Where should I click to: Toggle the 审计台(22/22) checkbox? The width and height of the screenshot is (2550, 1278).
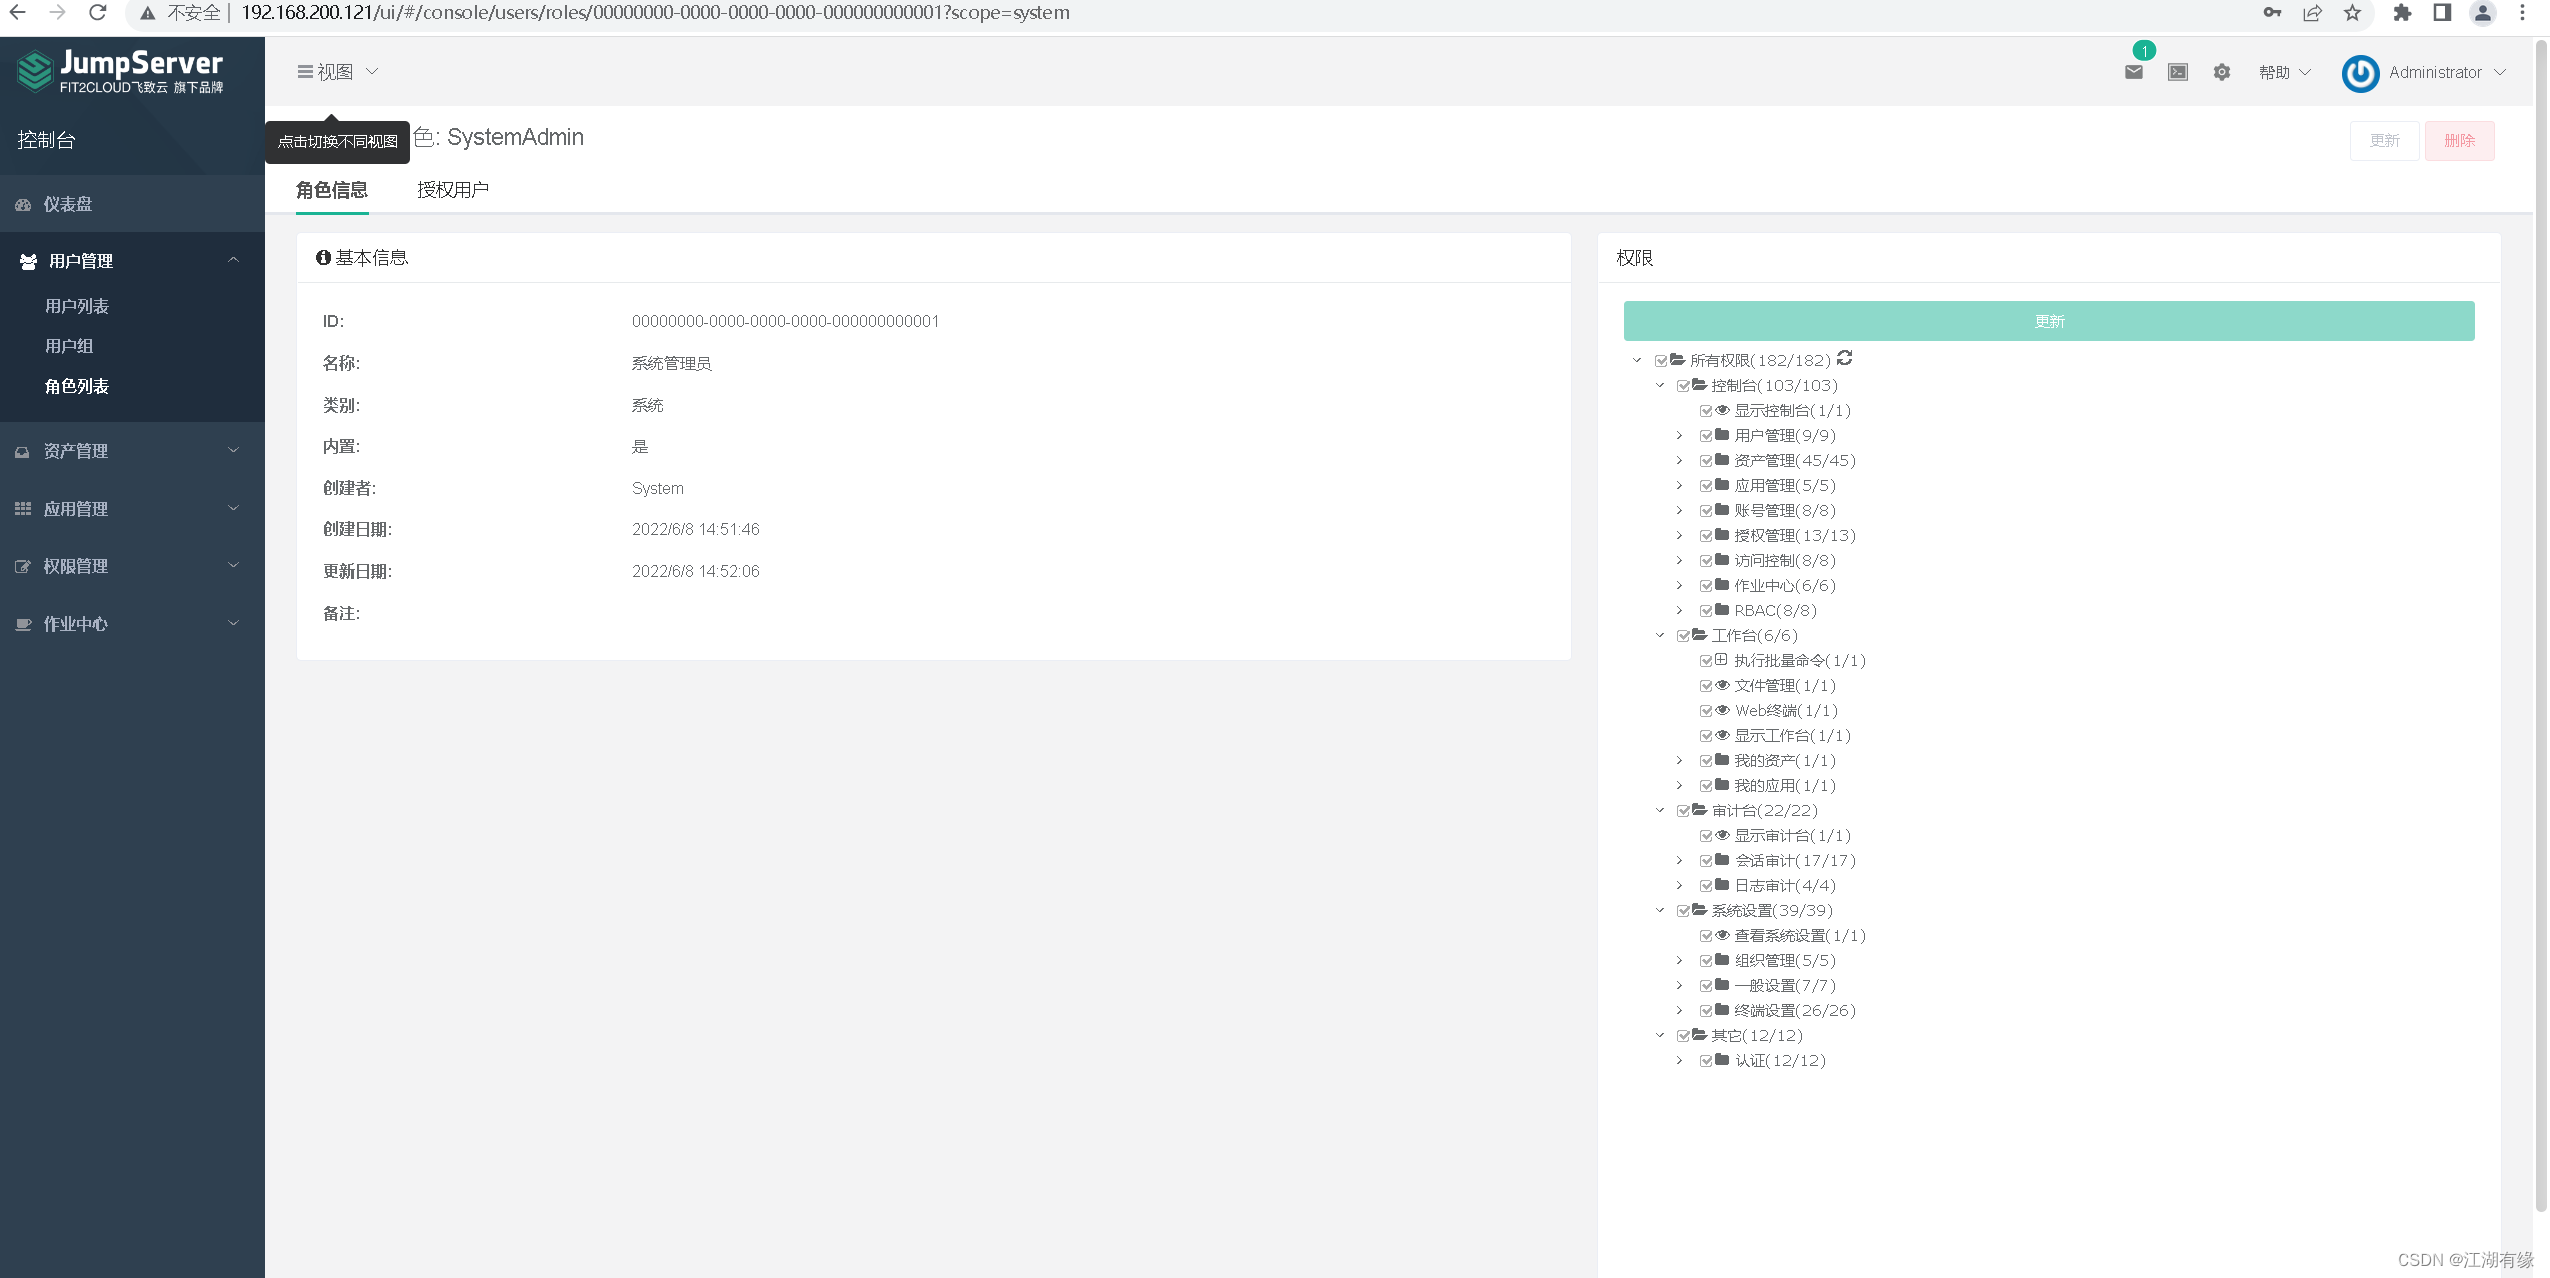pyautogui.click(x=1684, y=811)
